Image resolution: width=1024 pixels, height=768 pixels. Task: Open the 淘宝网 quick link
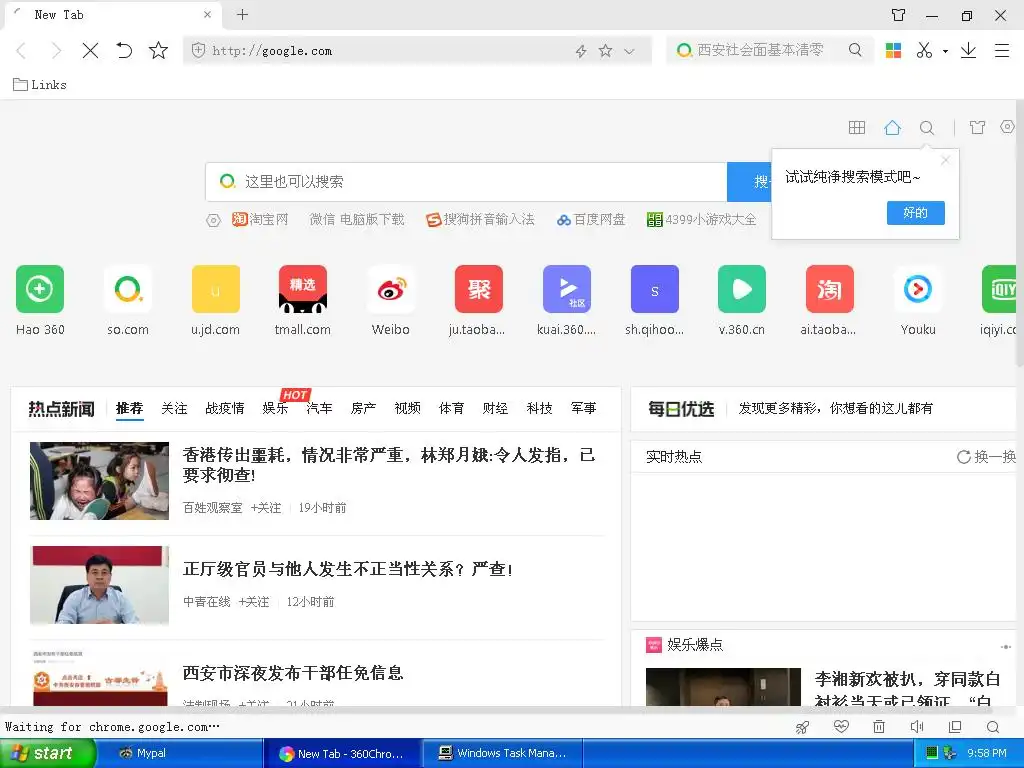(x=260, y=219)
